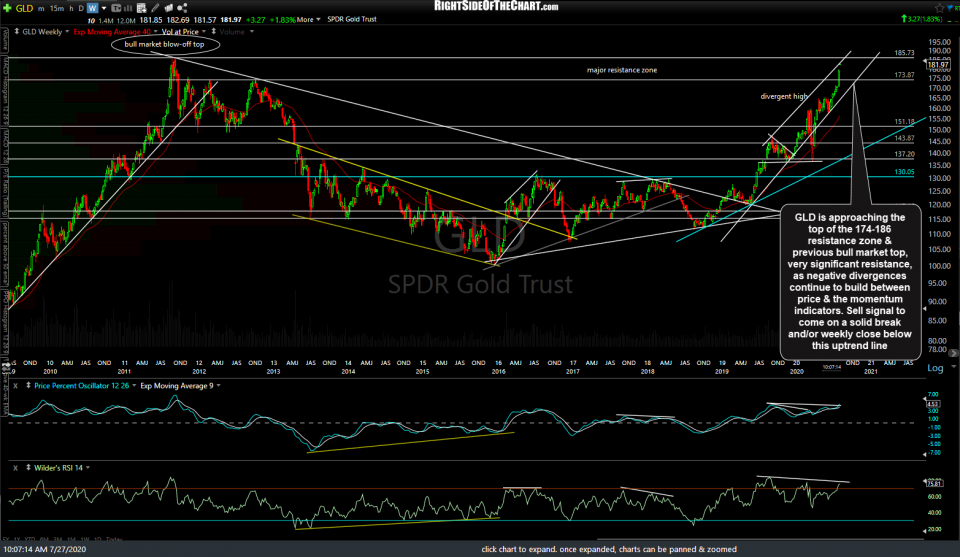Click the bar chart style icon
This screenshot has width=960, height=557.
(128, 8)
